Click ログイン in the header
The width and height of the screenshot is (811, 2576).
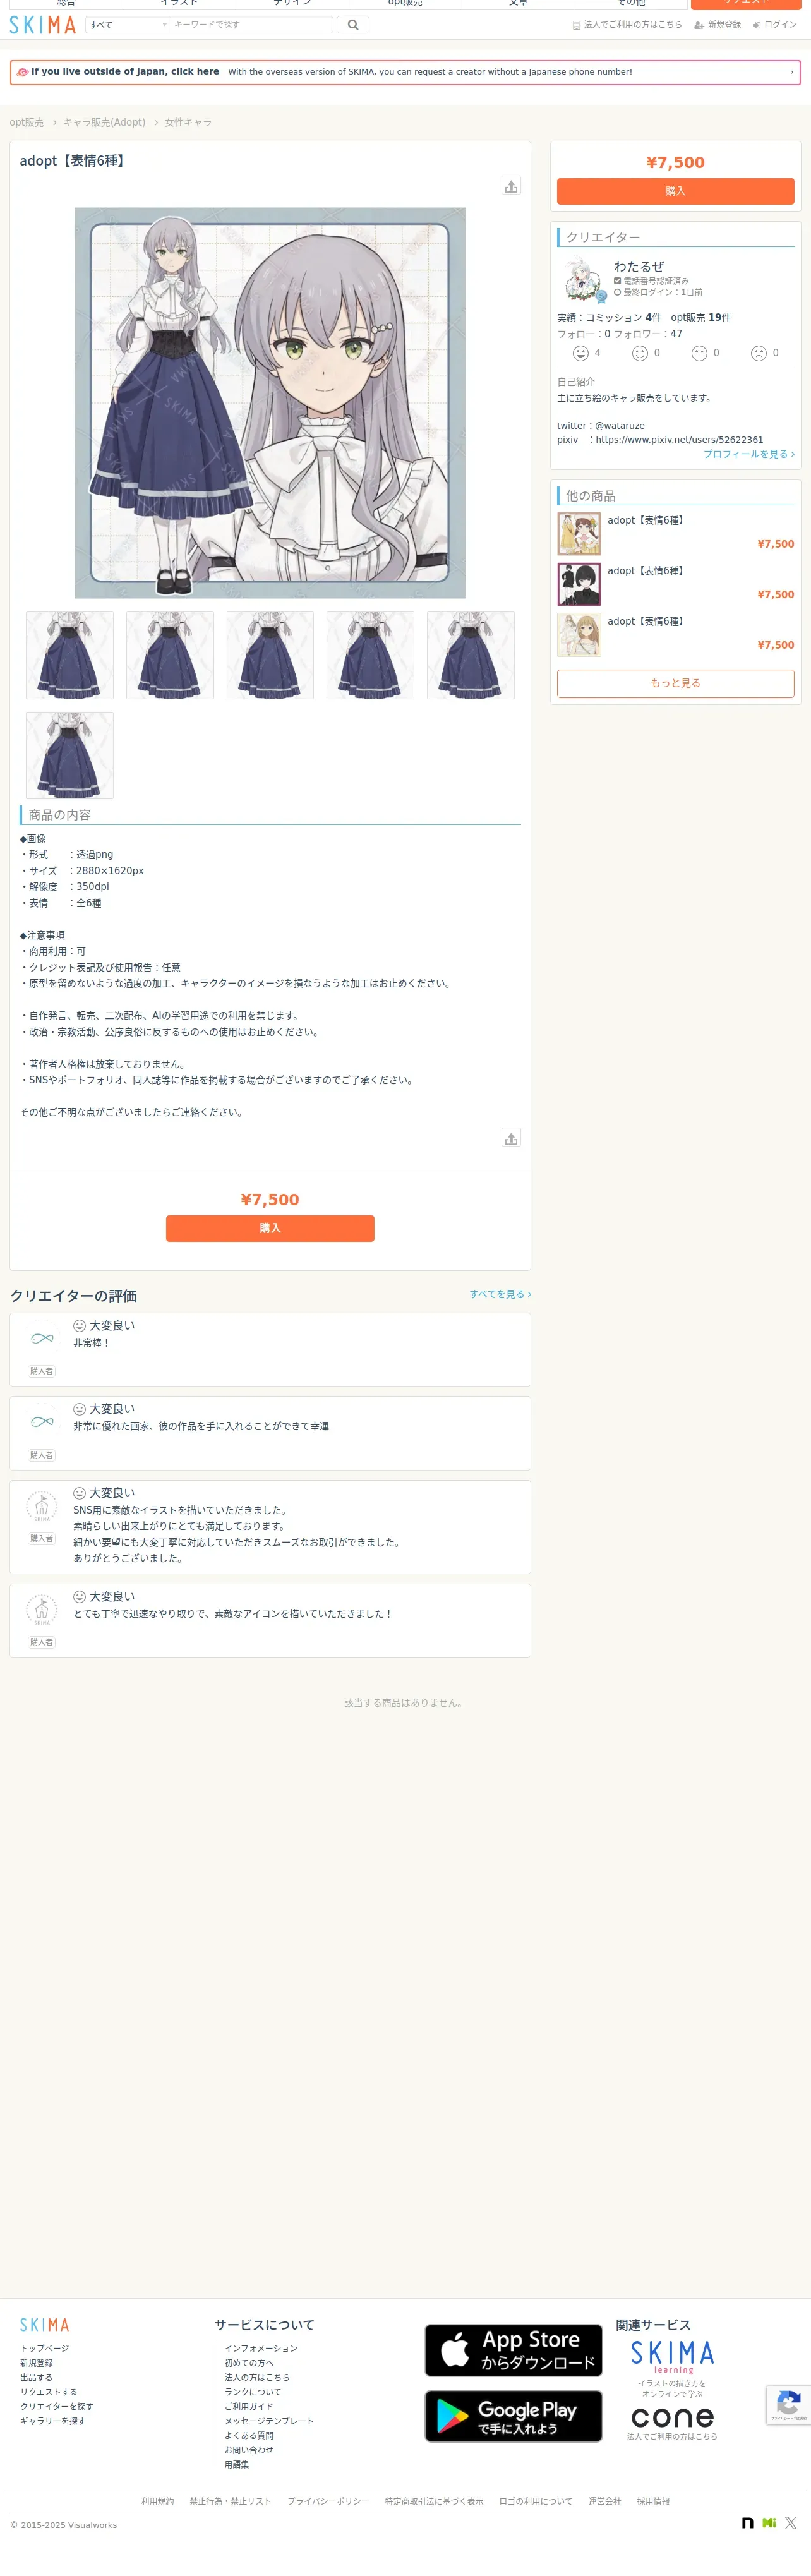(x=775, y=25)
